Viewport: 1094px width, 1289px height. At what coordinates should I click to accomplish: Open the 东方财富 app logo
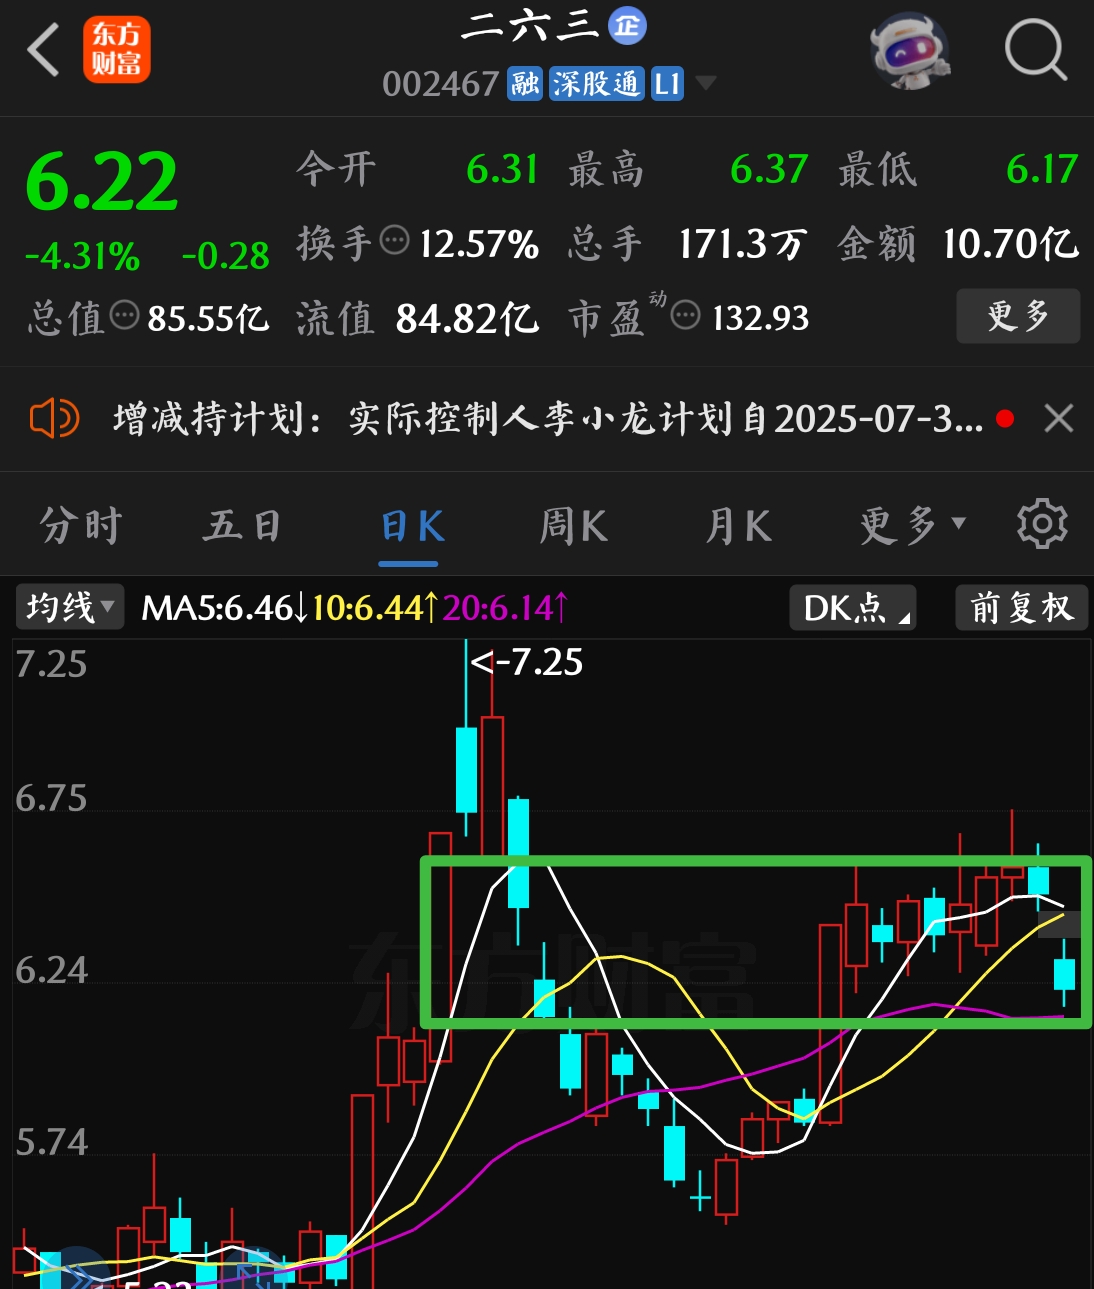(x=117, y=49)
